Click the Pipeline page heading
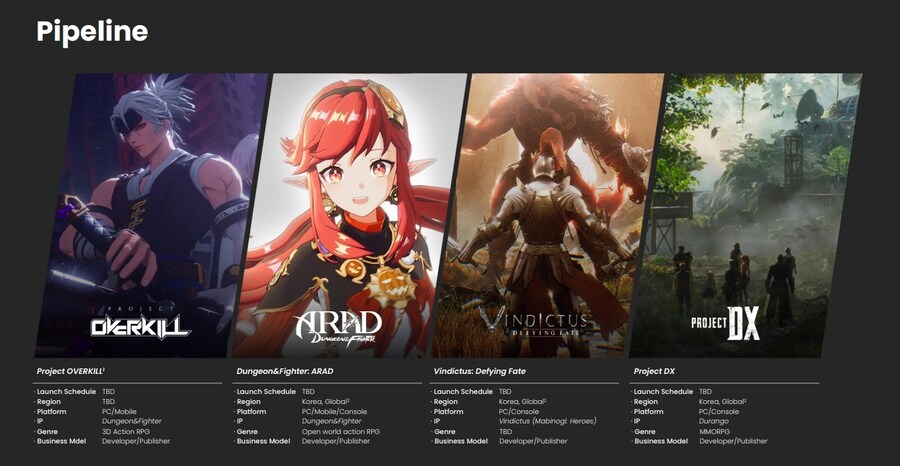The height and width of the screenshot is (466, 900). (x=92, y=31)
